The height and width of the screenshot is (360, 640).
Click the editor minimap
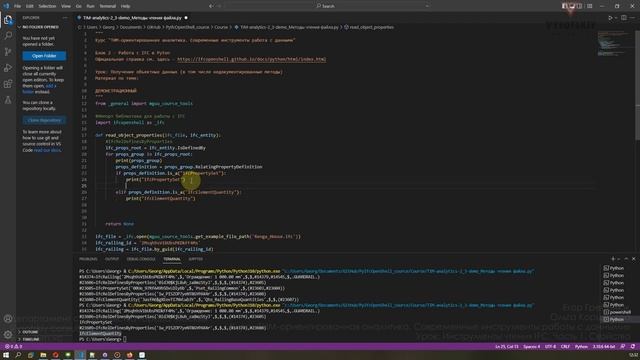[616, 44]
